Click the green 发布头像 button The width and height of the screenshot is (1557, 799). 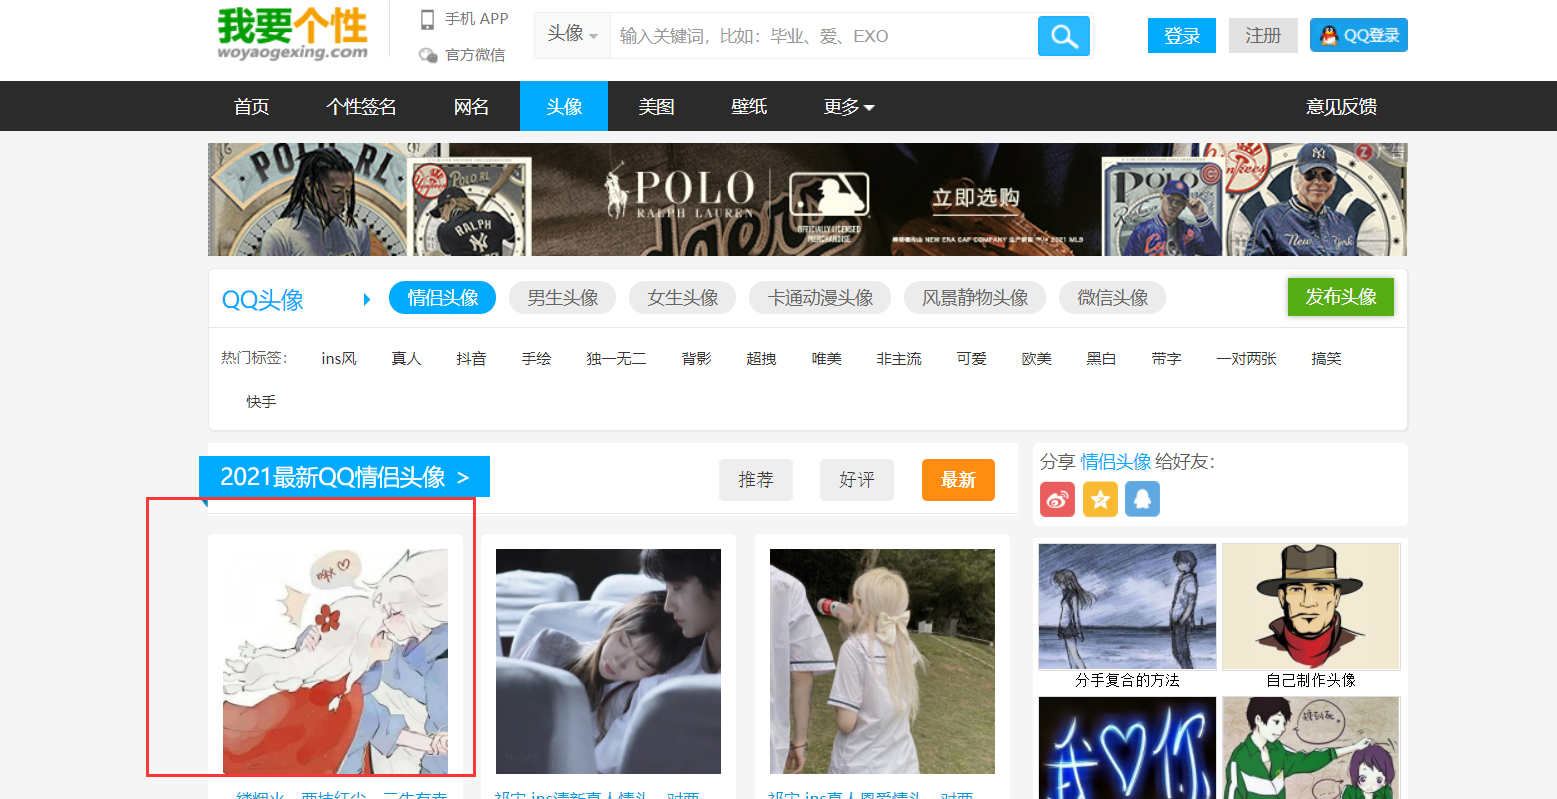1340,297
